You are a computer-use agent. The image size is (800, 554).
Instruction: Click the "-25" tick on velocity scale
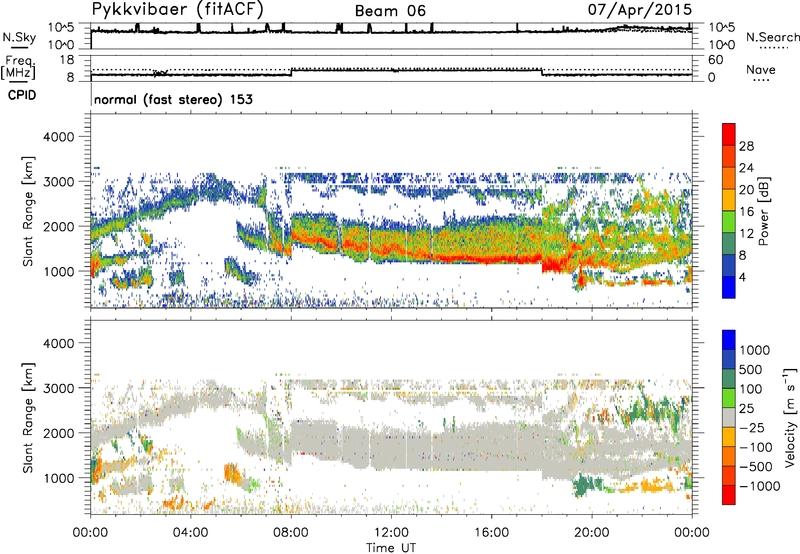point(752,427)
